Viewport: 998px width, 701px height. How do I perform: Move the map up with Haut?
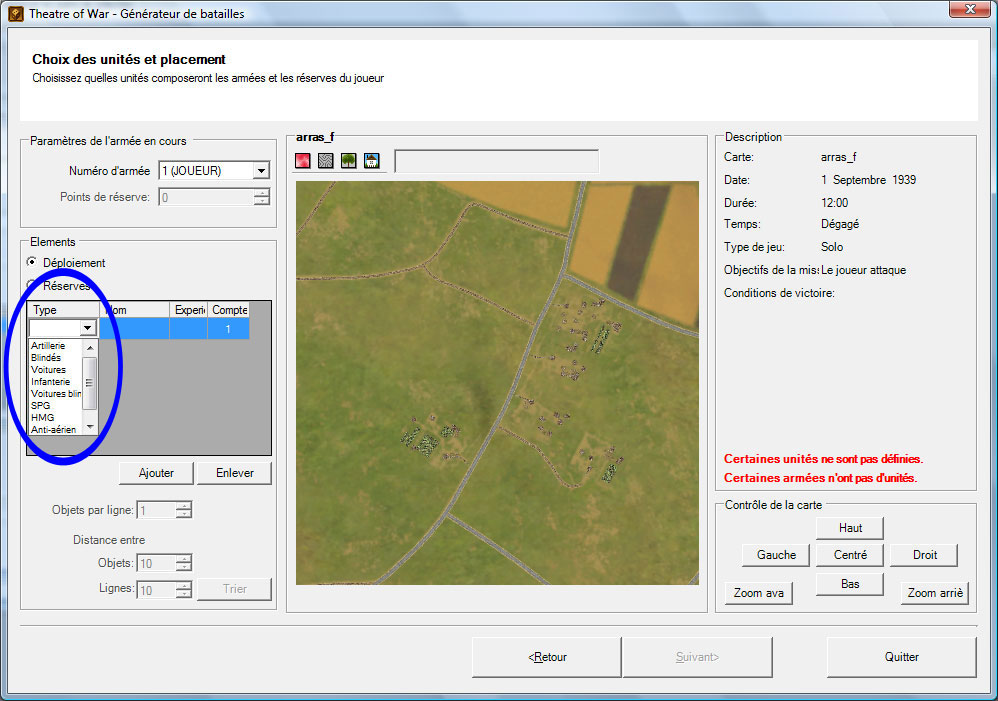(850, 528)
